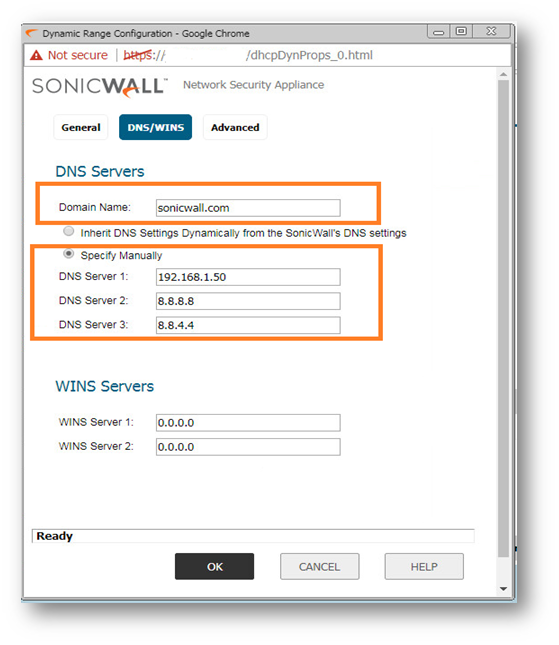
Task: Maximize the Chrome popup window
Action: coord(461,31)
